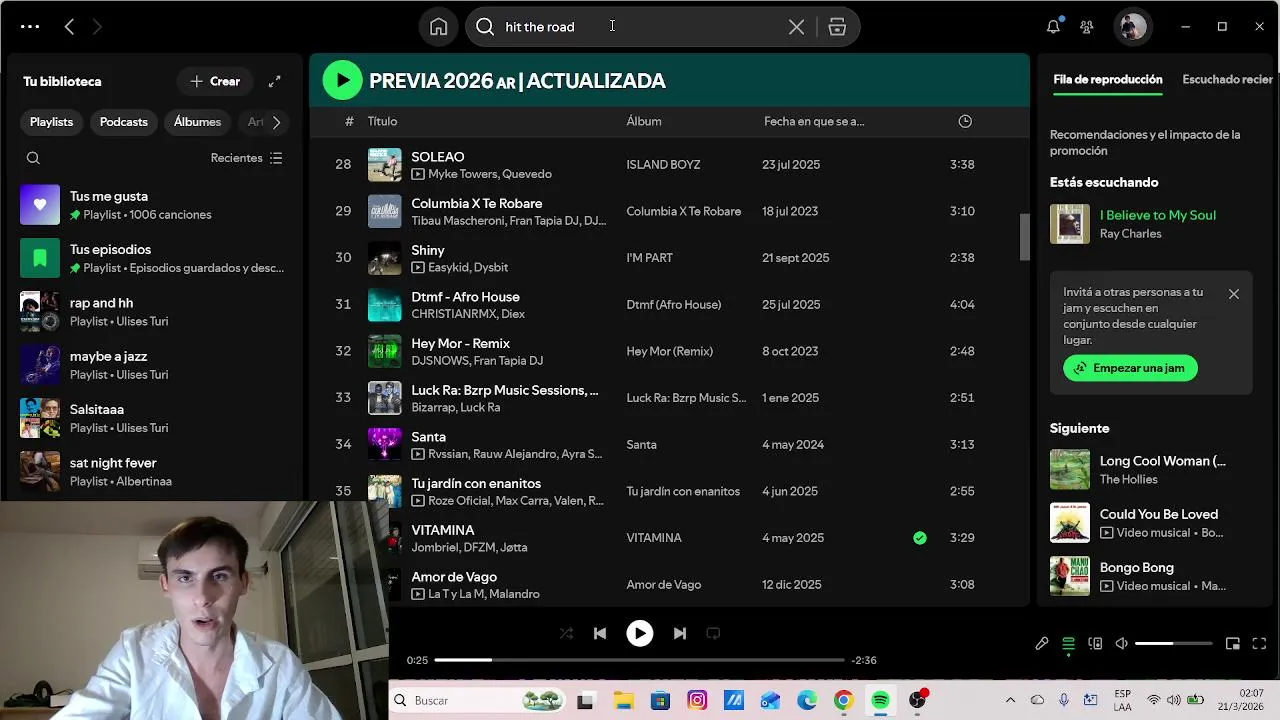1280x720 pixels.
Task: Open notifications bell
Action: (x=1053, y=27)
